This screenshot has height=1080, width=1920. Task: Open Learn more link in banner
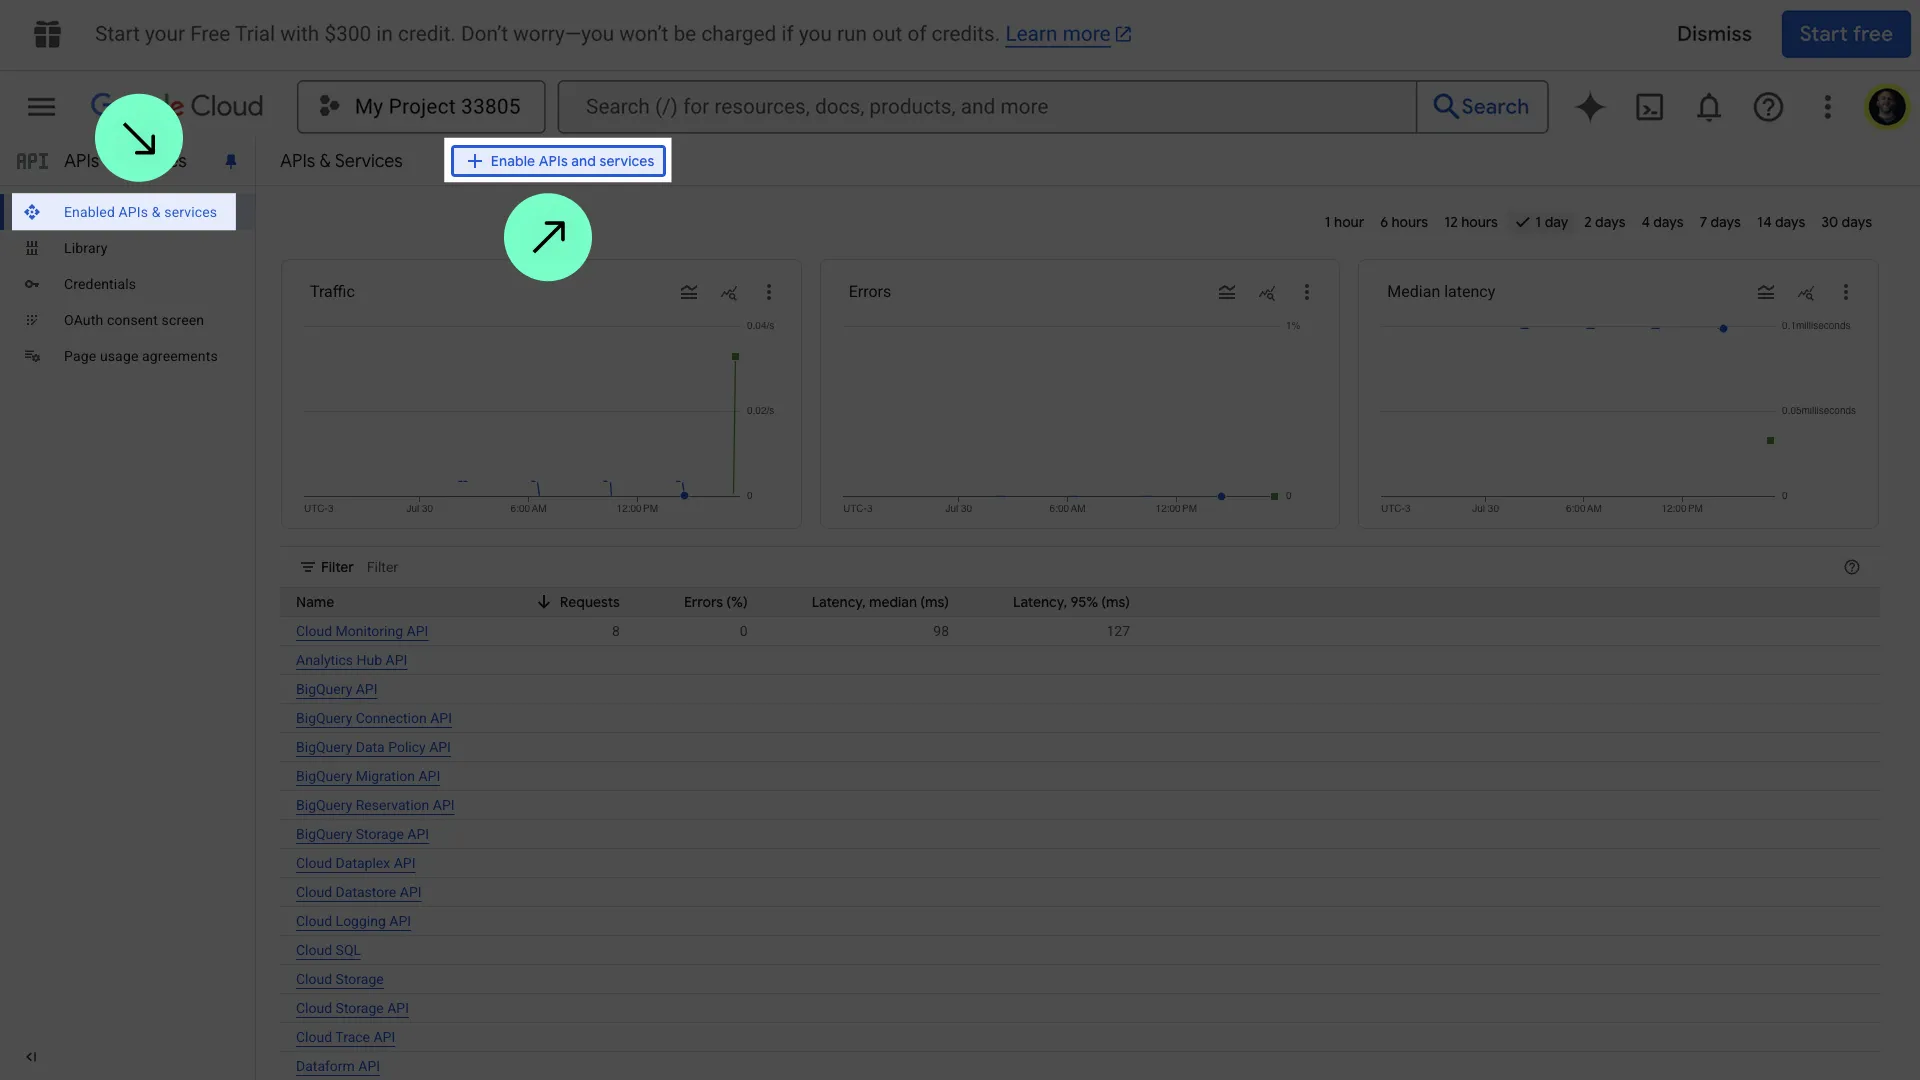1068,34
